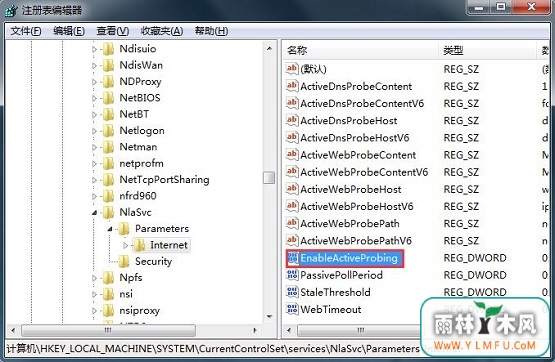555x362 pixels.
Task: Select the nfrd960 folder icon
Action: (x=108, y=196)
